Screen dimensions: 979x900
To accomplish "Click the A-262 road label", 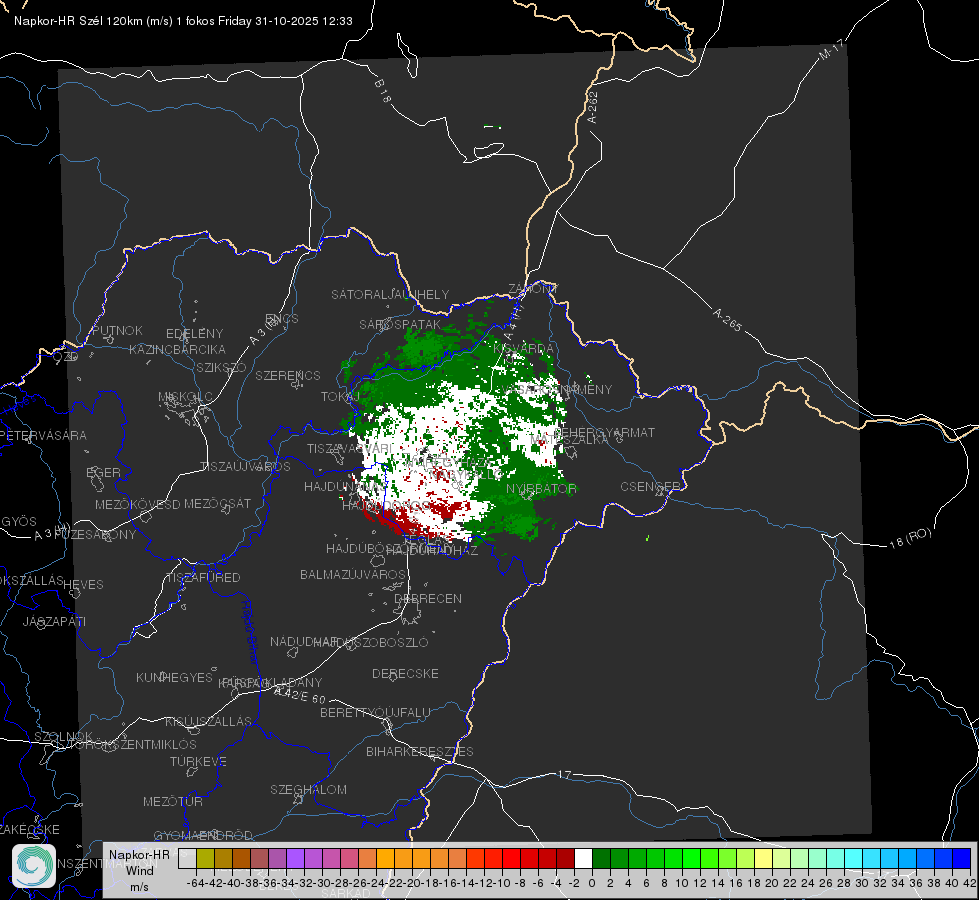I will click(x=593, y=107).
